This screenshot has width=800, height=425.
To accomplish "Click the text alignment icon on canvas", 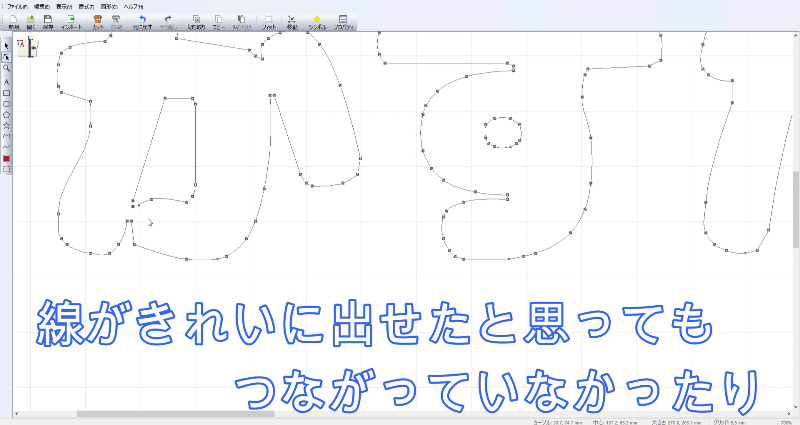I will tap(21, 46).
